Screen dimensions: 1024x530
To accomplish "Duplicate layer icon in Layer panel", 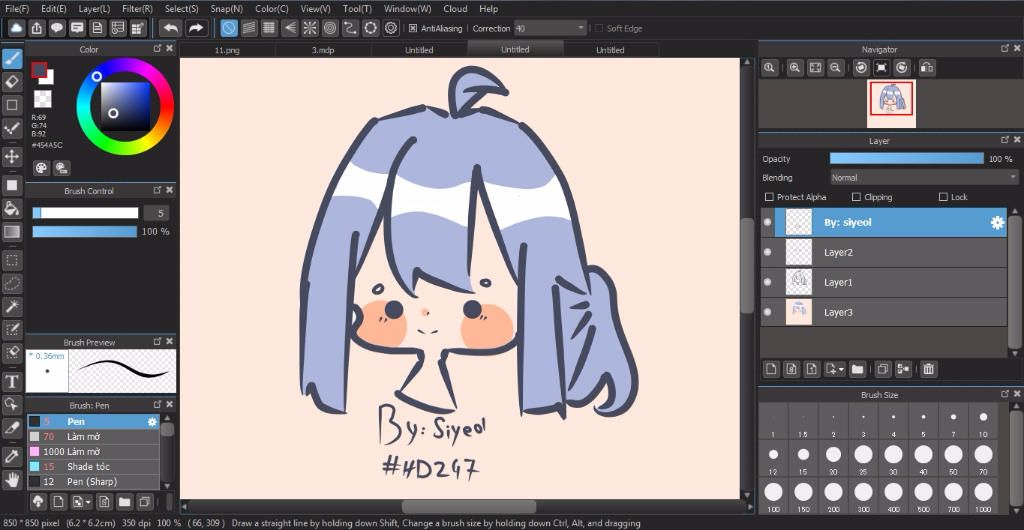I will [882, 369].
